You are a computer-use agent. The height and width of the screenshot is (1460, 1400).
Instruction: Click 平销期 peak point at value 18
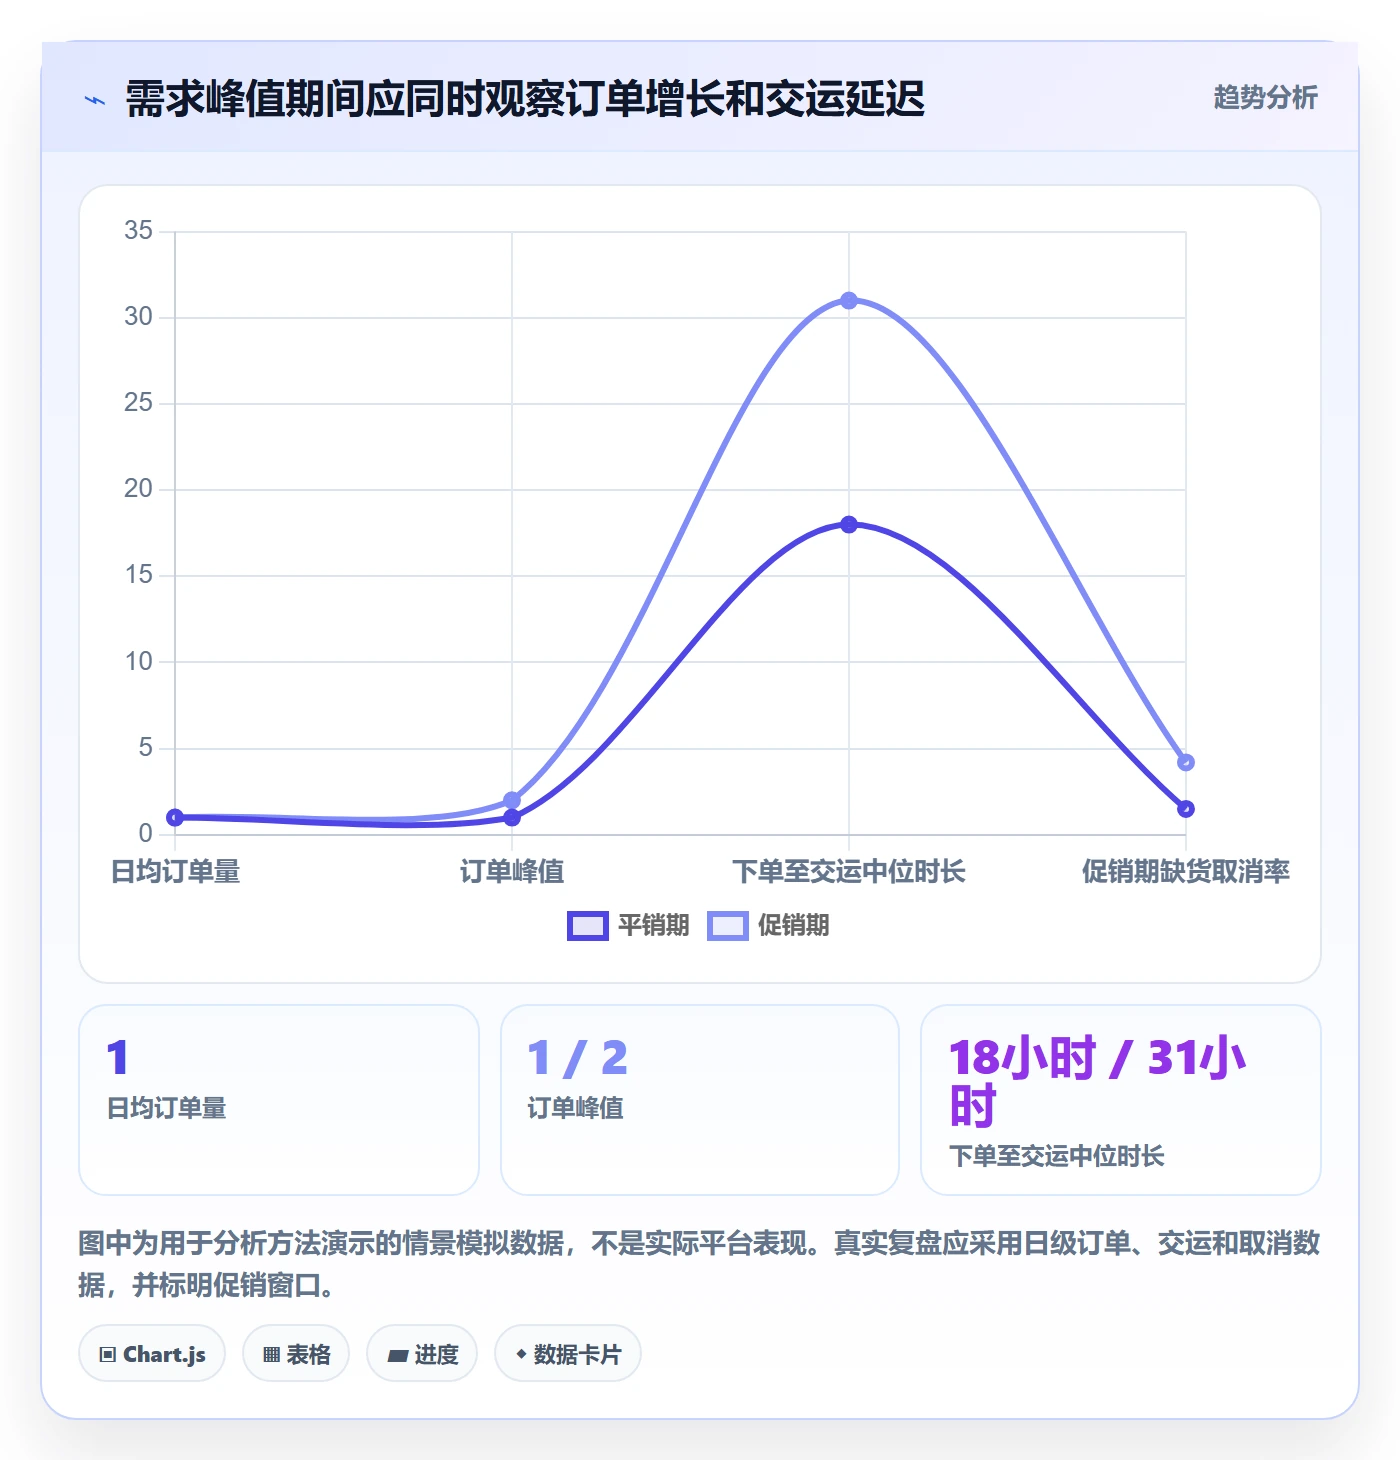pyautogui.click(x=849, y=525)
